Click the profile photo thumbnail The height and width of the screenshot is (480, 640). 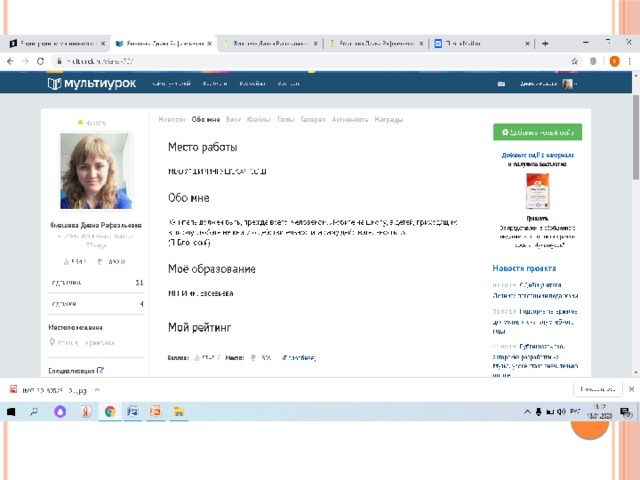point(96,171)
